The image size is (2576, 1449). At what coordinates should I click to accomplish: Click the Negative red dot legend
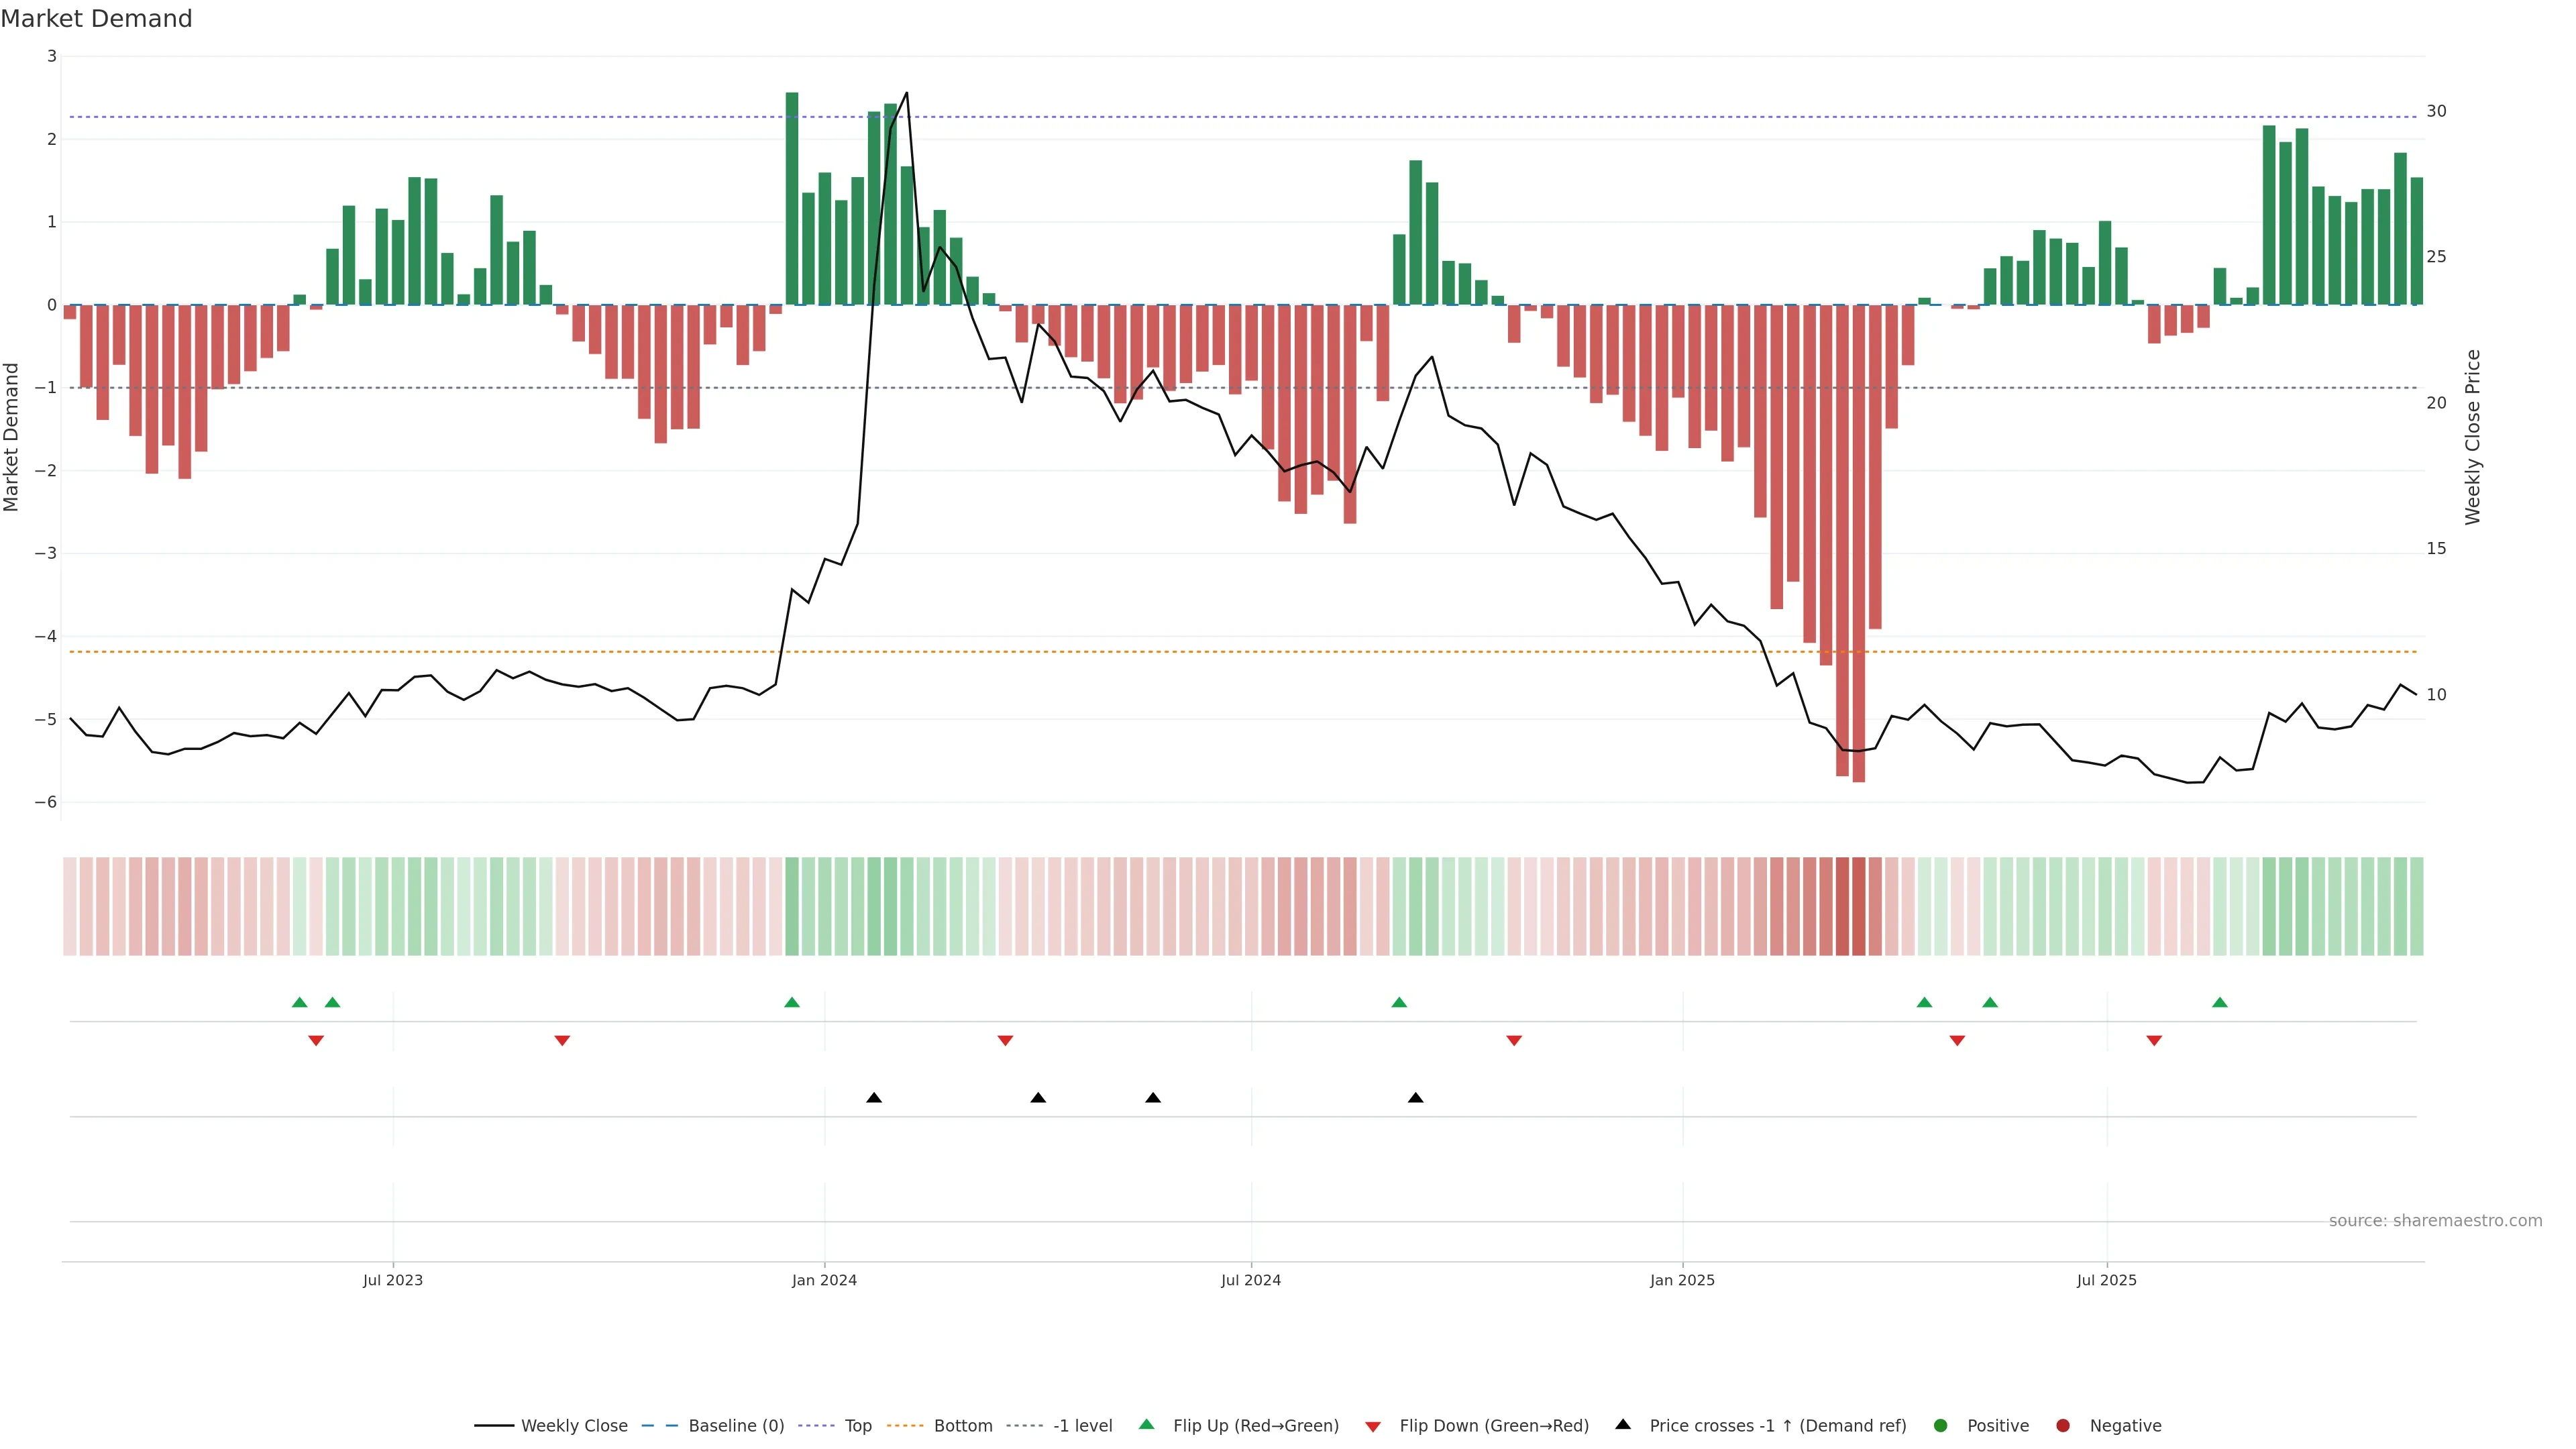(2062, 1425)
